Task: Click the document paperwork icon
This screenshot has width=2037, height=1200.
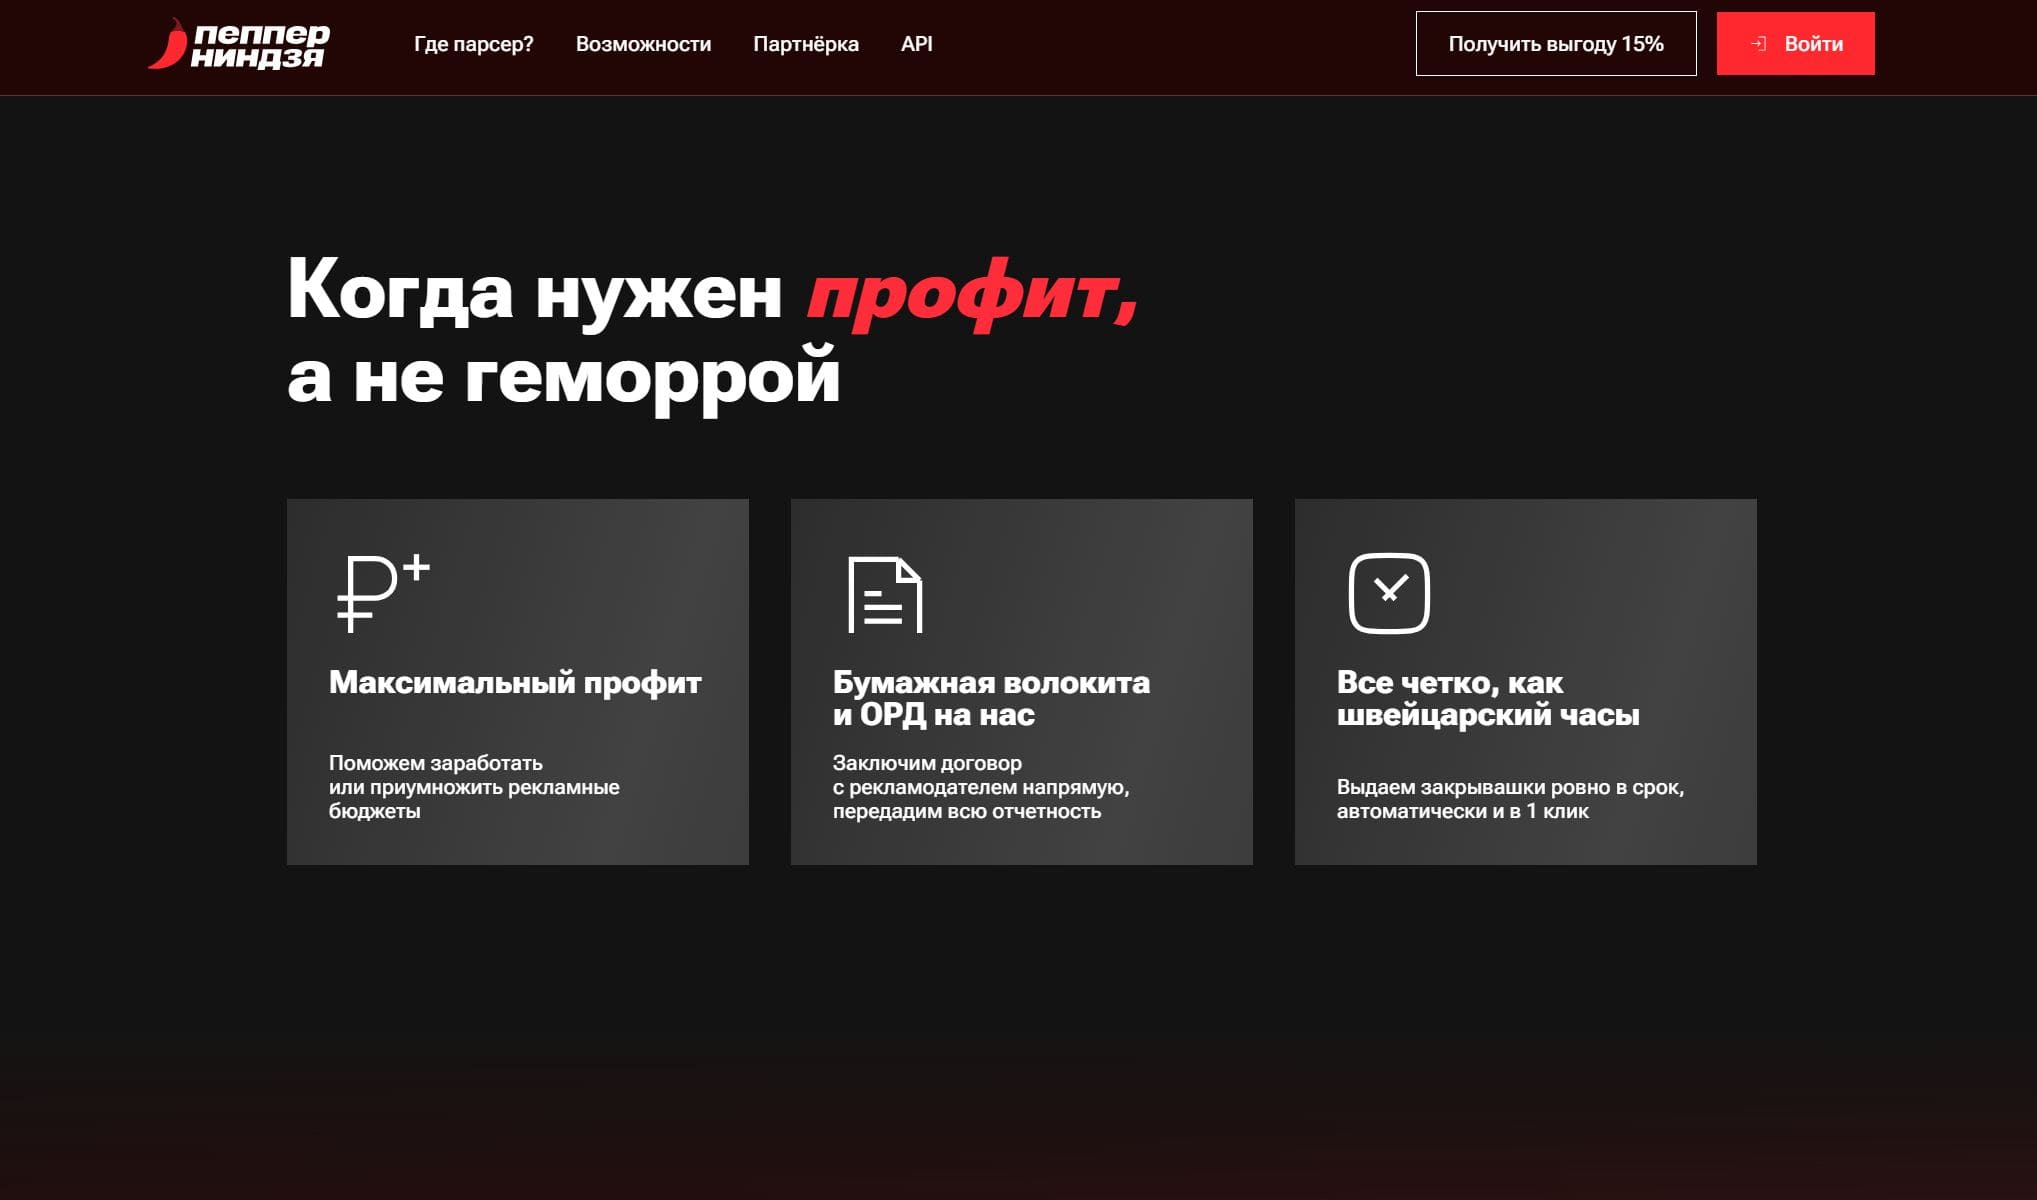Action: pos(885,594)
